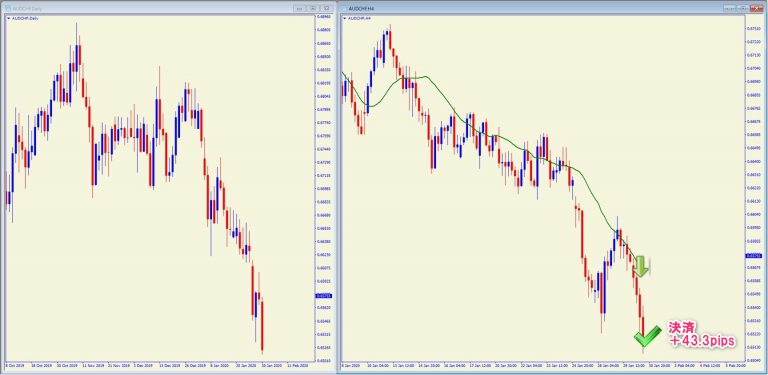Close the AUDCHF Daily chart window
The width and height of the screenshot is (768, 375).
(x=326, y=8)
